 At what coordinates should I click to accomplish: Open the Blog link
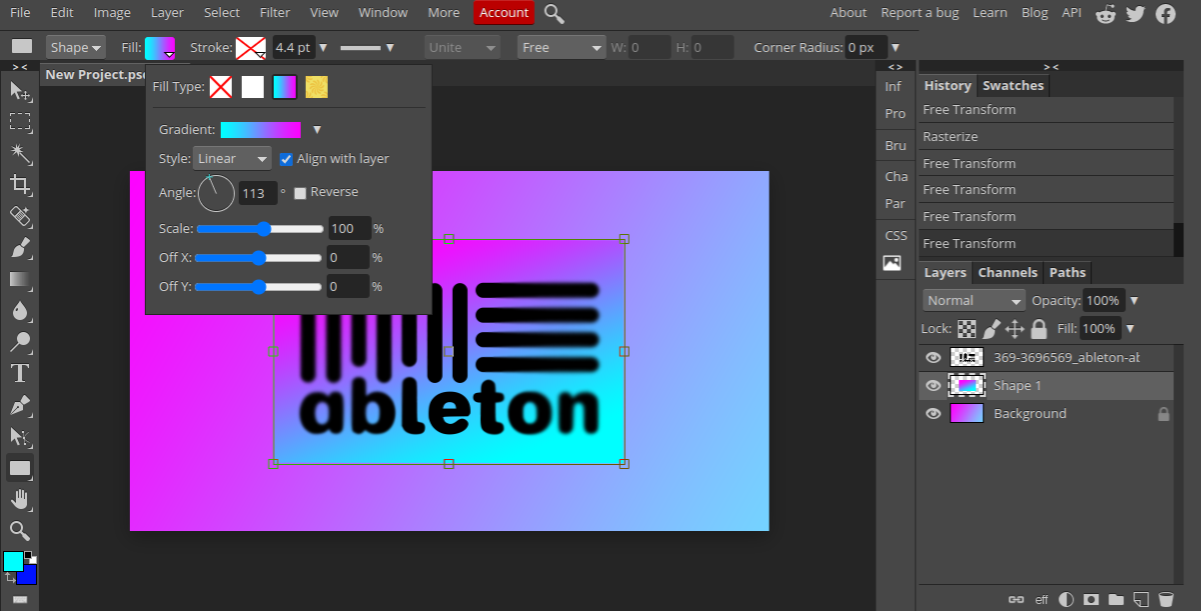(1035, 13)
